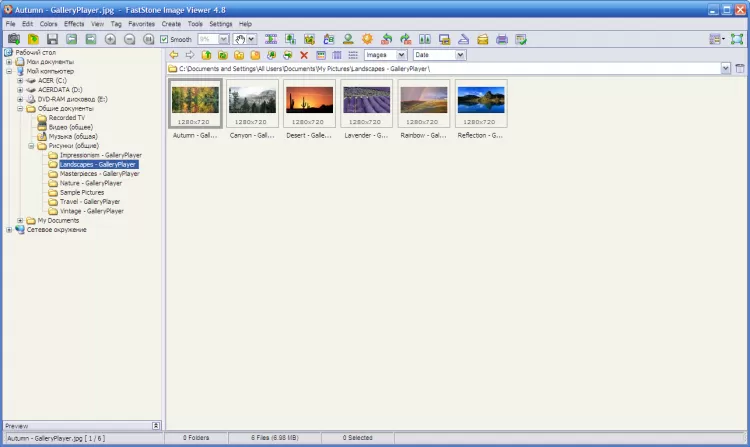This screenshot has height=447, width=750.
Task: Open the Effects menu
Action: (x=74, y=23)
